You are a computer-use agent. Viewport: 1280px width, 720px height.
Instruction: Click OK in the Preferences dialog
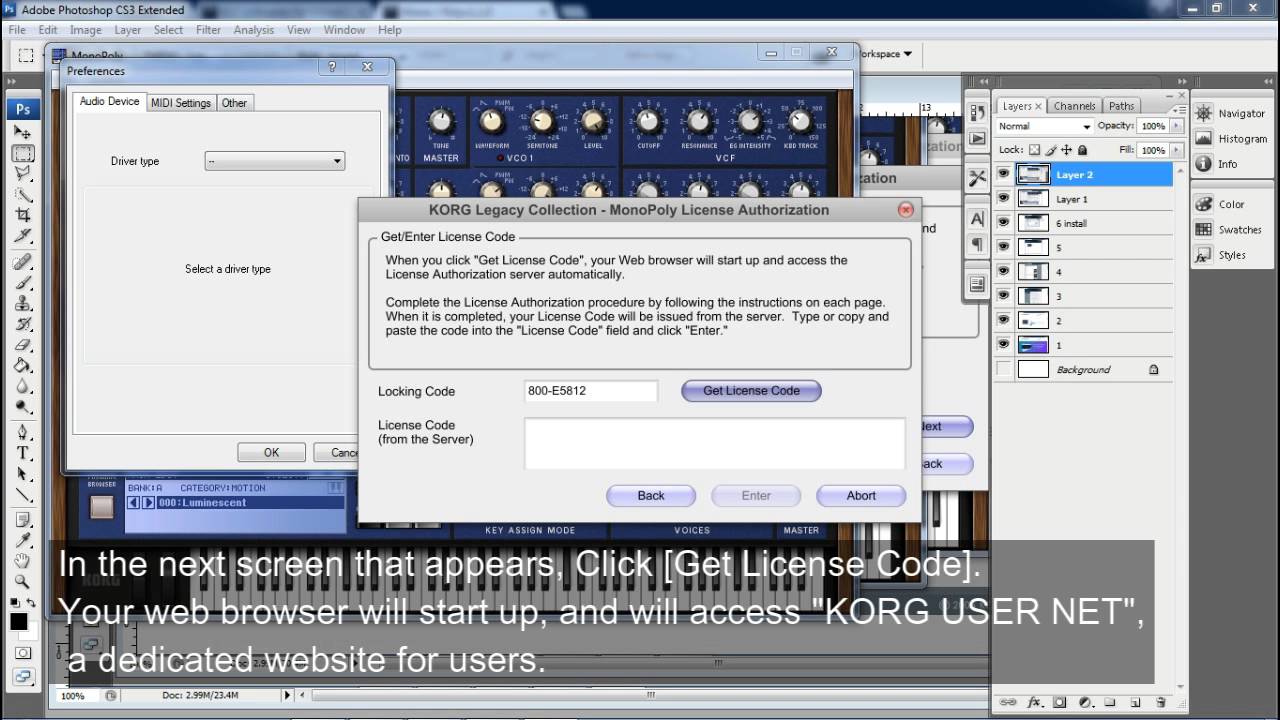tap(271, 452)
